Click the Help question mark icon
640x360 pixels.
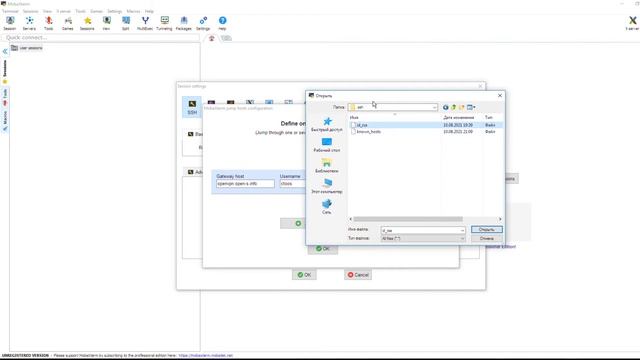(x=222, y=23)
